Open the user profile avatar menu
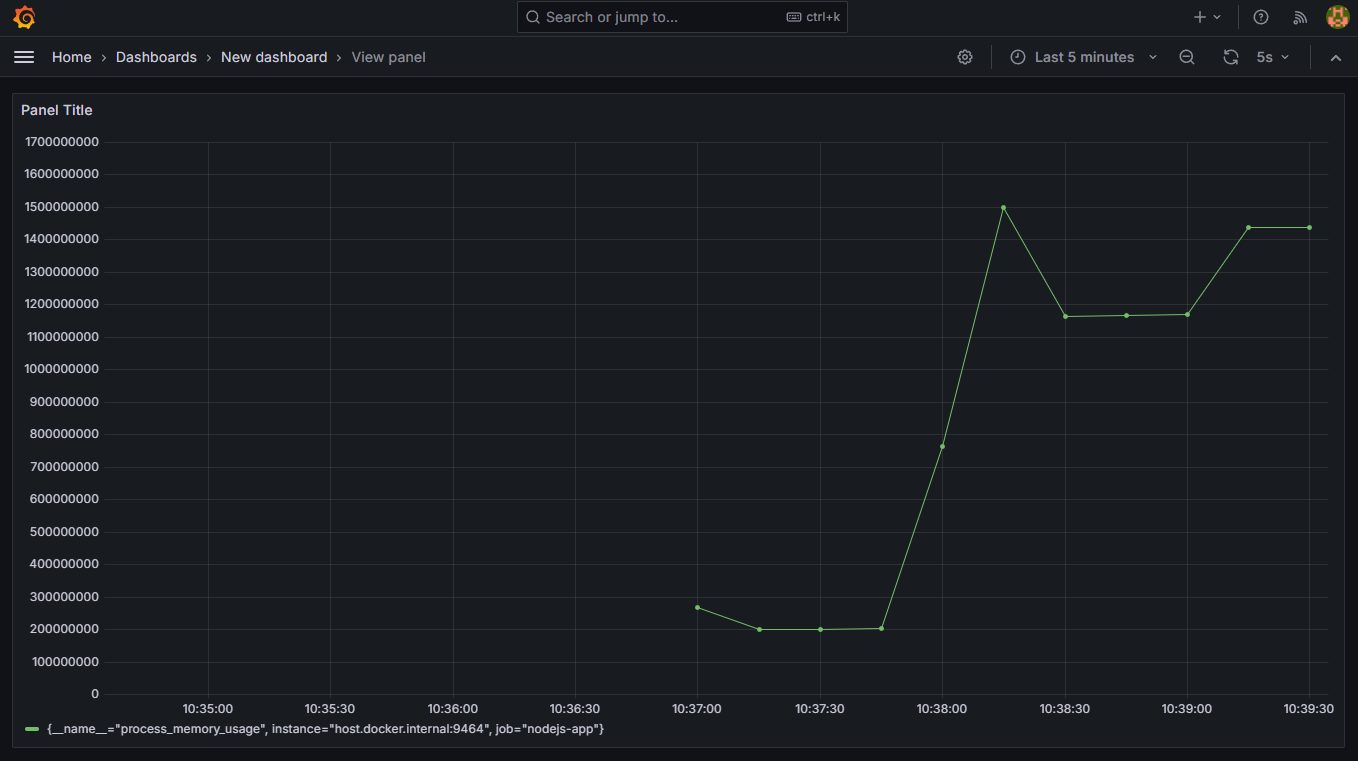Image resolution: width=1358 pixels, height=761 pixels. 1337,17
